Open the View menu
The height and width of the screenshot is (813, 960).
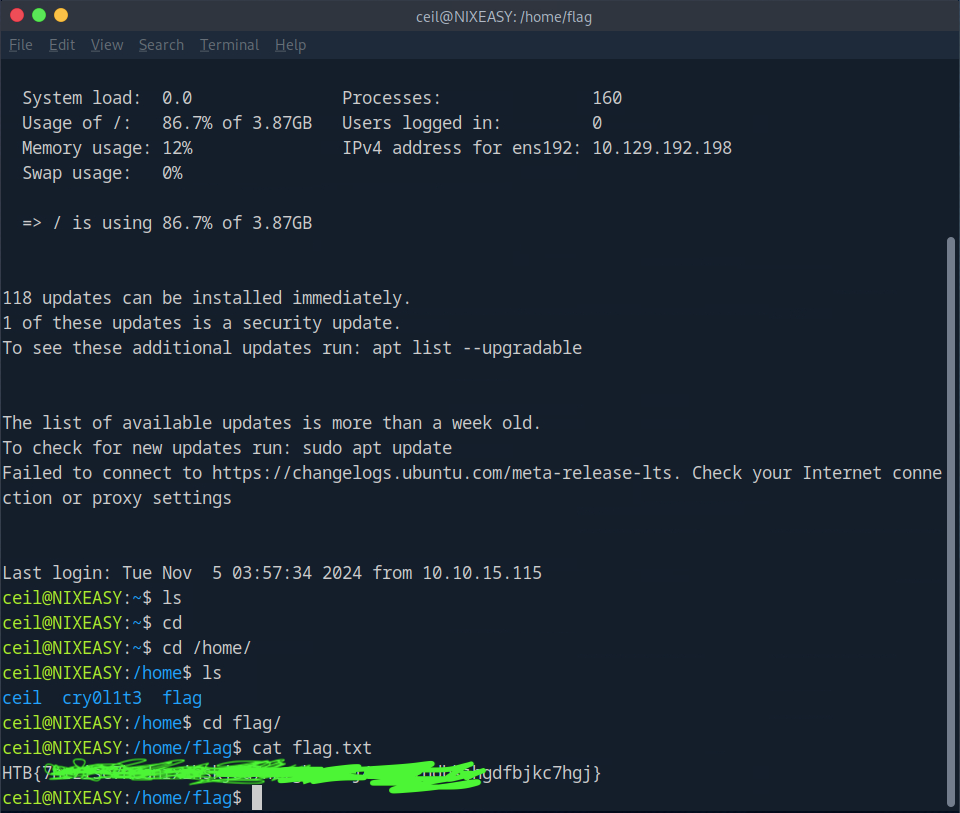(107, 45)
